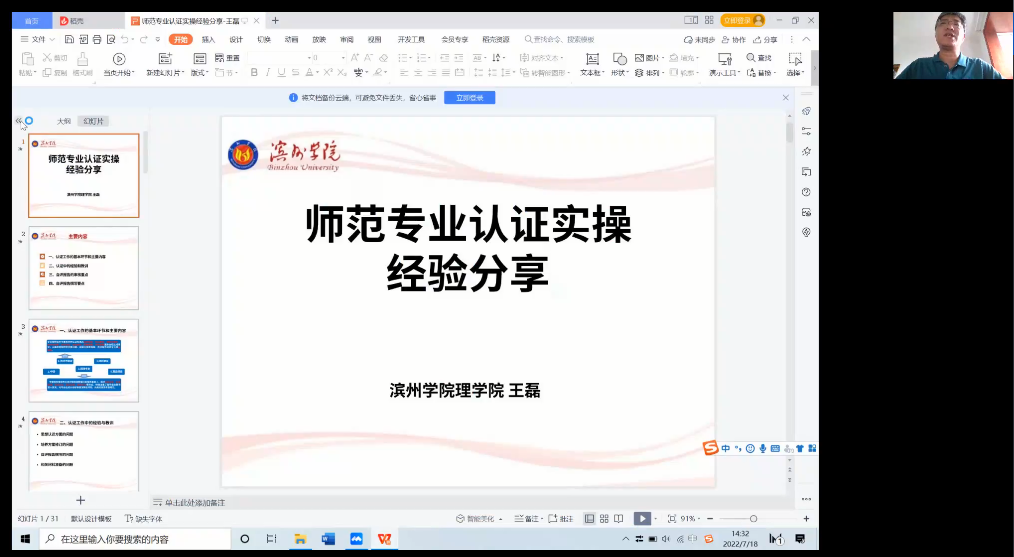1014x557 pixels.
Task: Click the Collaborate (协作) button
Action: pos(733,39)
